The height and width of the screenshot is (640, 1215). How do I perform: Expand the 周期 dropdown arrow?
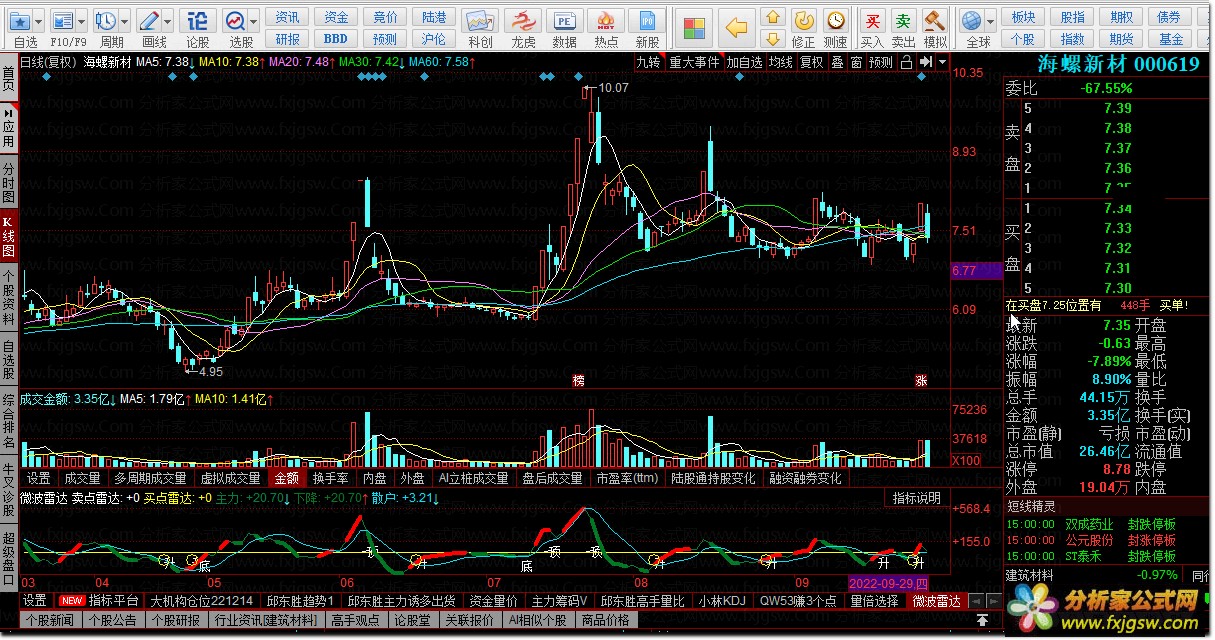click(x=125, y=21)
